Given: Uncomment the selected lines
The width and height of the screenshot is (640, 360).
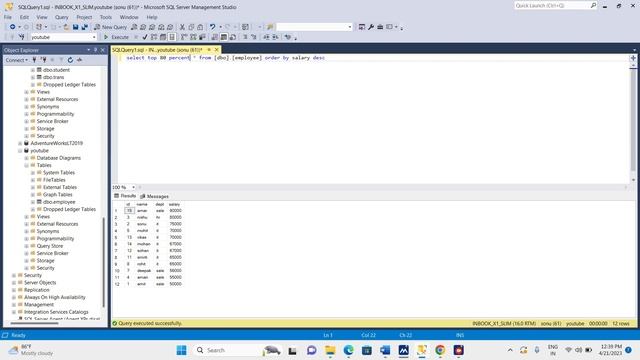Looking at the screenshot, I should (x=253, y=37).
